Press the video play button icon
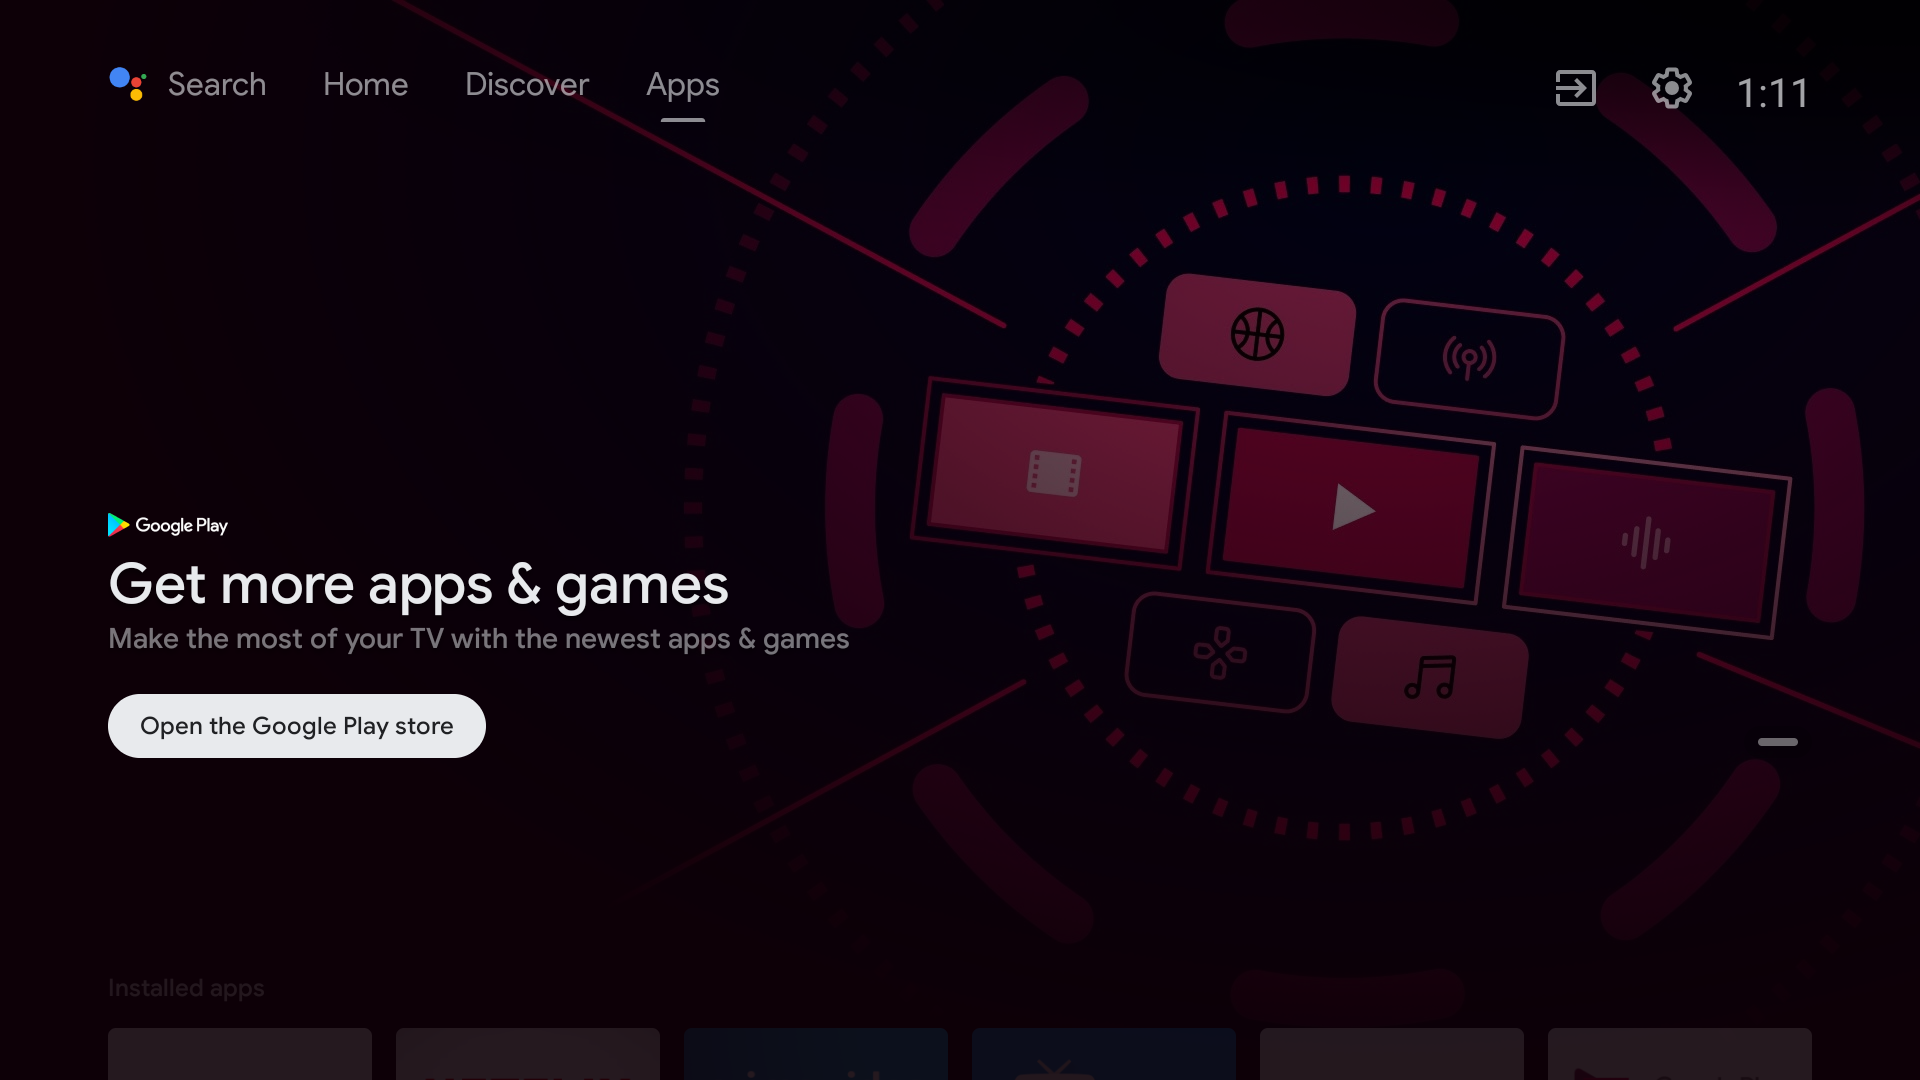Viewport: 1920px width, 1080px height. click(1352, 512)
